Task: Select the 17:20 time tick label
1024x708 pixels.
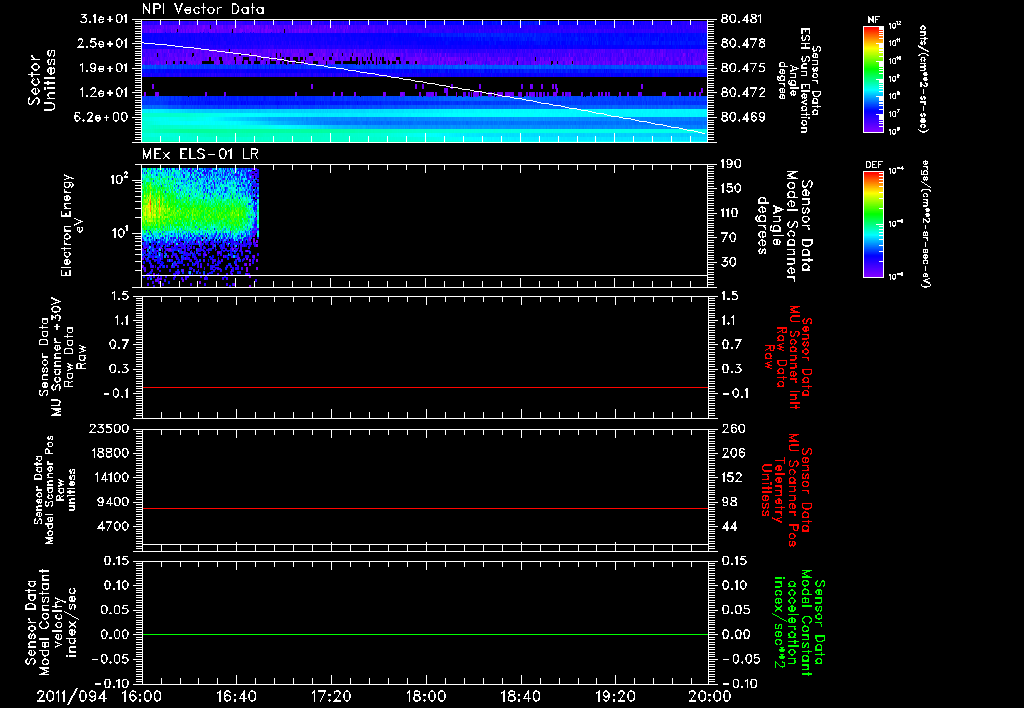Action: coord(331,696)
